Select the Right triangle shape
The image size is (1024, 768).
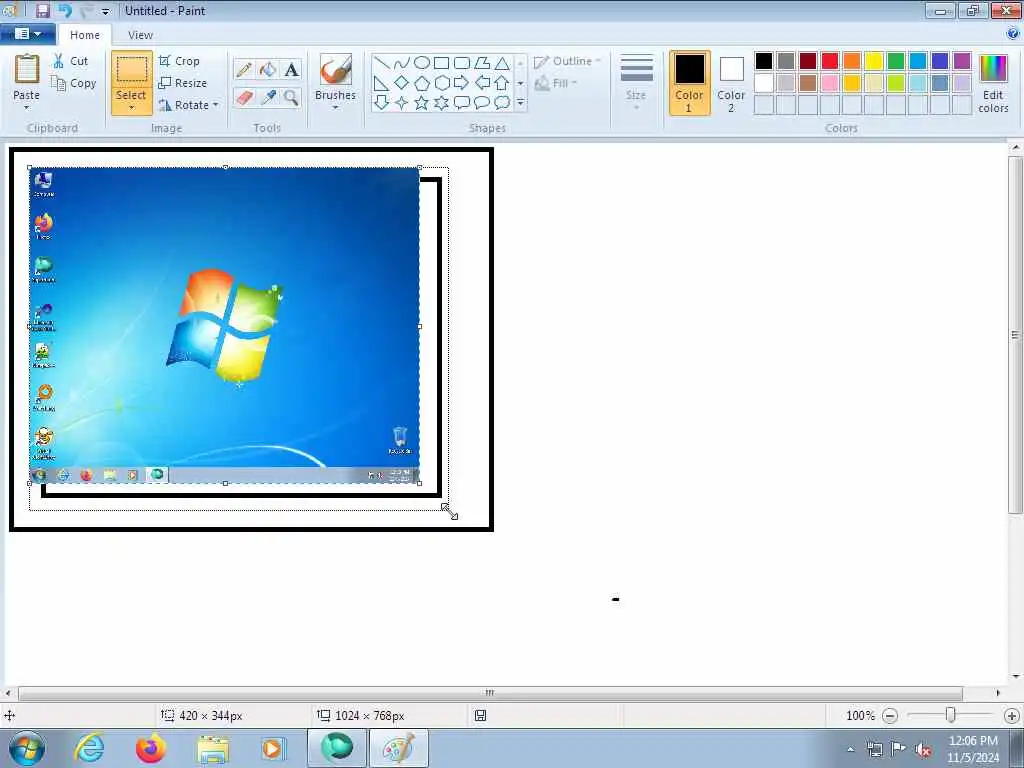(382, 83)
